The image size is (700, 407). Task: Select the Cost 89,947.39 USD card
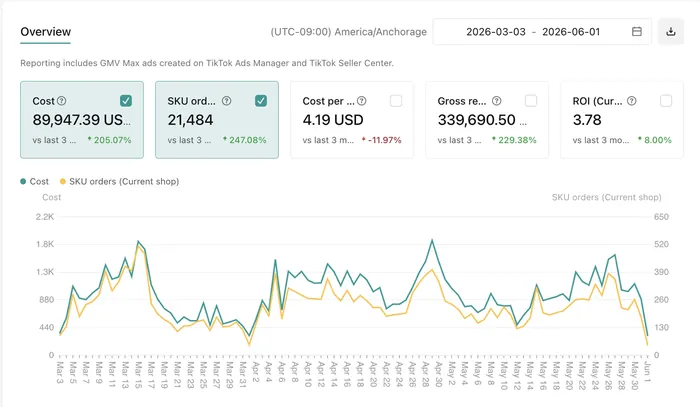click(x=82, y=120)
